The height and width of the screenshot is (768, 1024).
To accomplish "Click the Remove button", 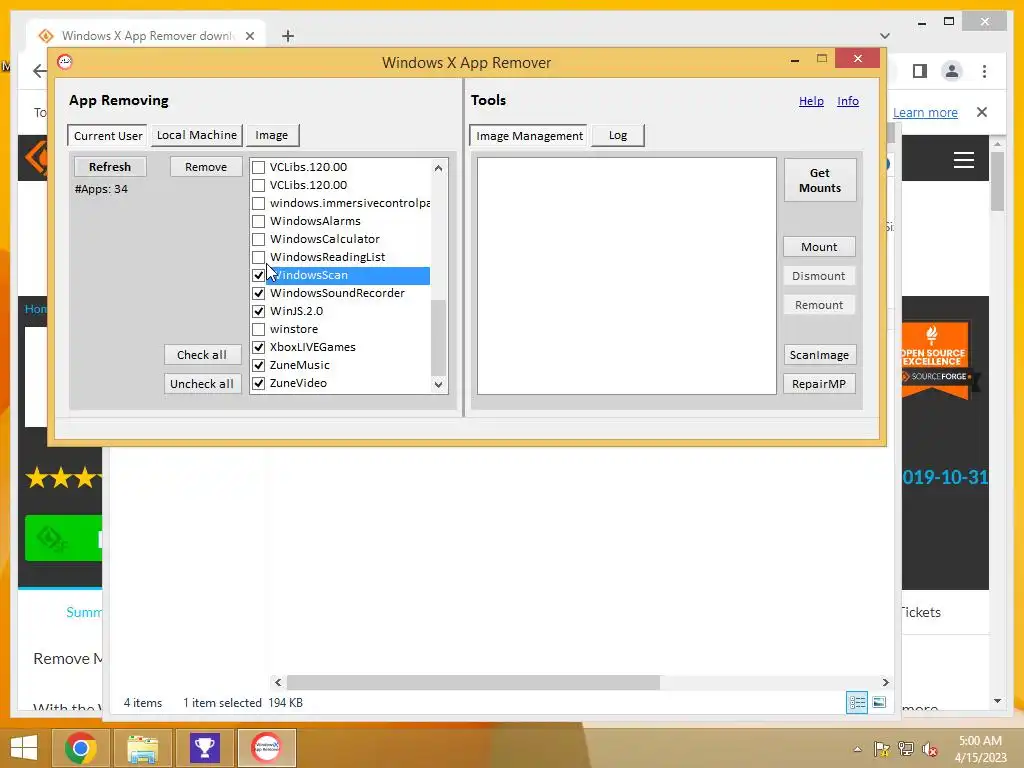I will point(206,167).
